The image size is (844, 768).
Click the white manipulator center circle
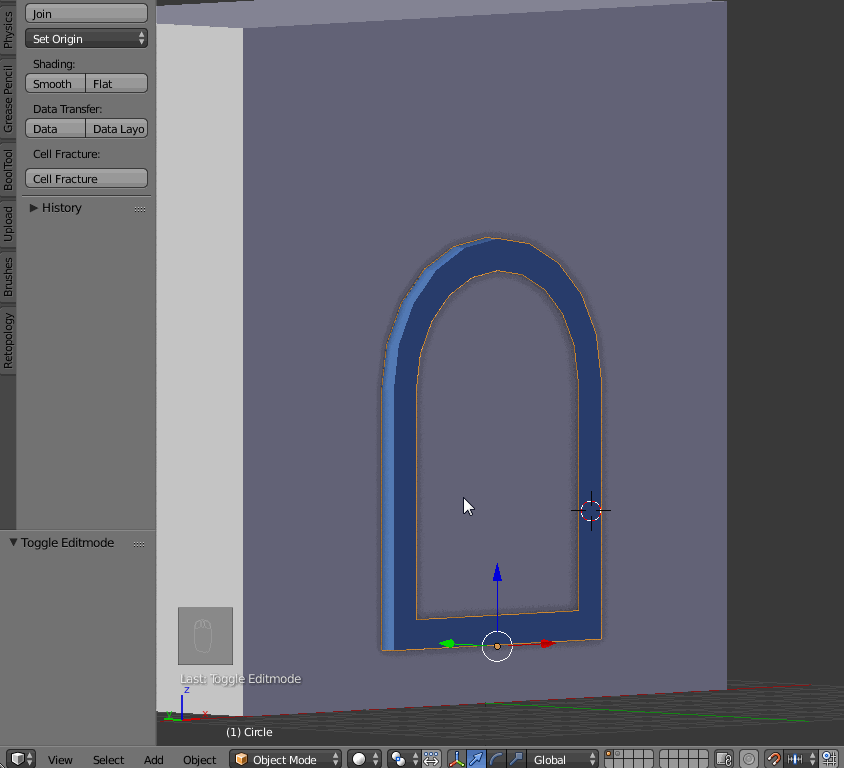497,646
